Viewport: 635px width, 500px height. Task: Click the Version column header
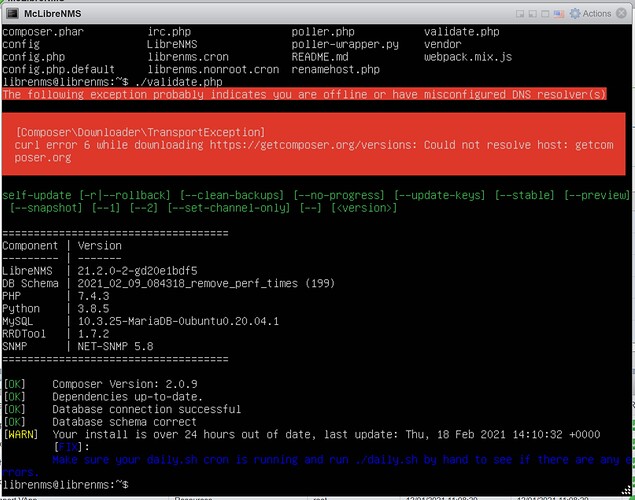click(100, 246)
